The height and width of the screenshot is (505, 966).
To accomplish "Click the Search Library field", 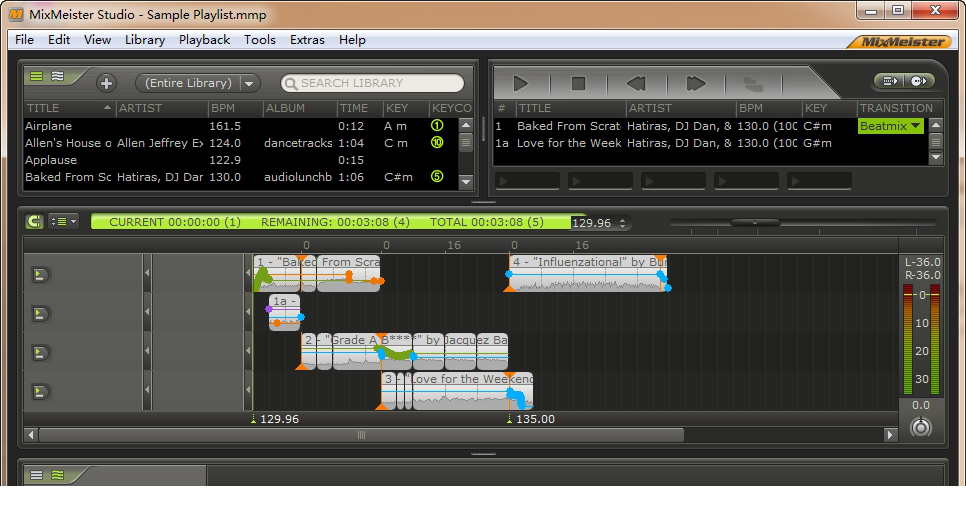I will pyautogui.click(x=372, y=83).
